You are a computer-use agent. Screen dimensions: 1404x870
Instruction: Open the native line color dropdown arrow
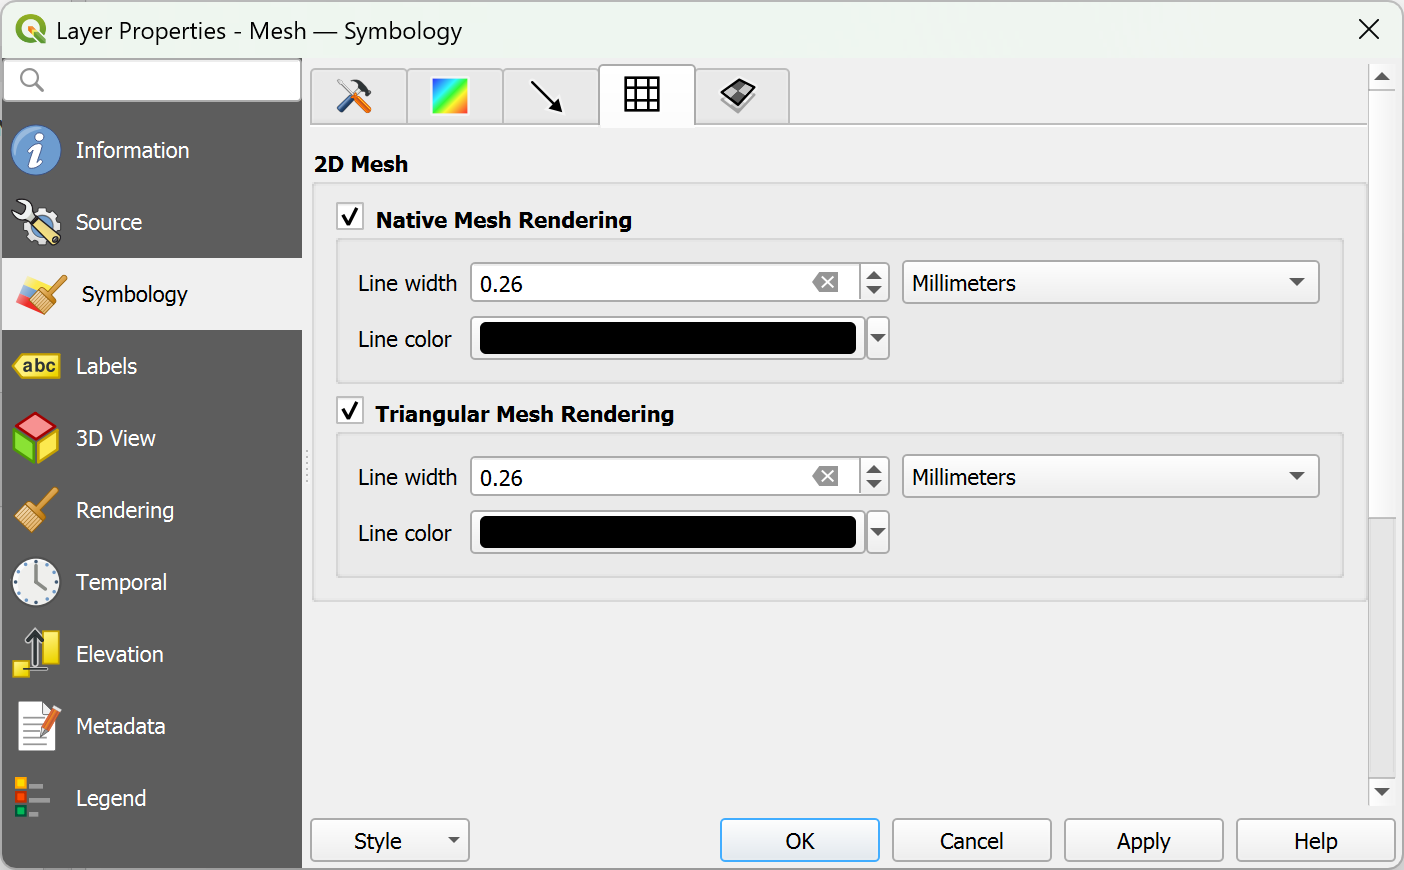point(878,338)
